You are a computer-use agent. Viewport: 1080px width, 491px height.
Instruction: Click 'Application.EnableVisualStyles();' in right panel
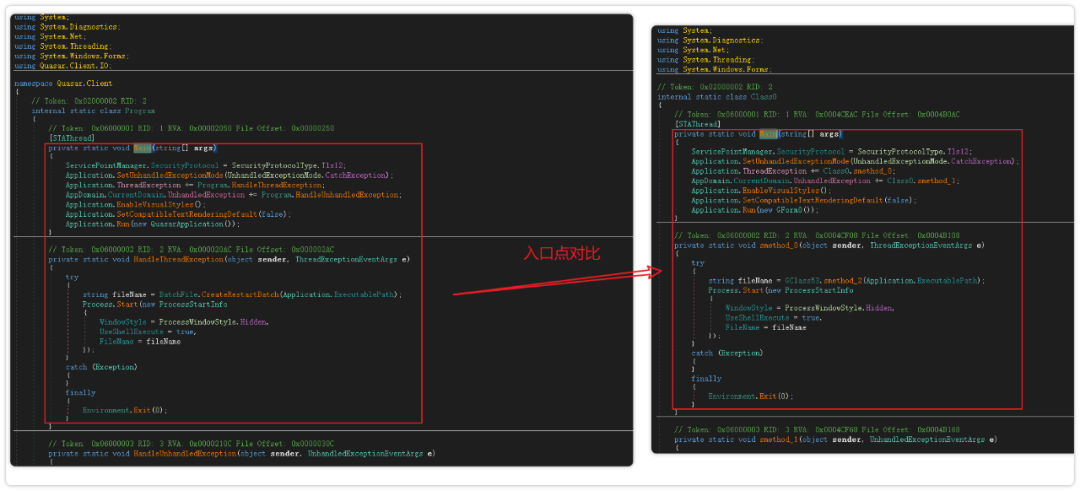pyautogui.click(x=761, y=190)
